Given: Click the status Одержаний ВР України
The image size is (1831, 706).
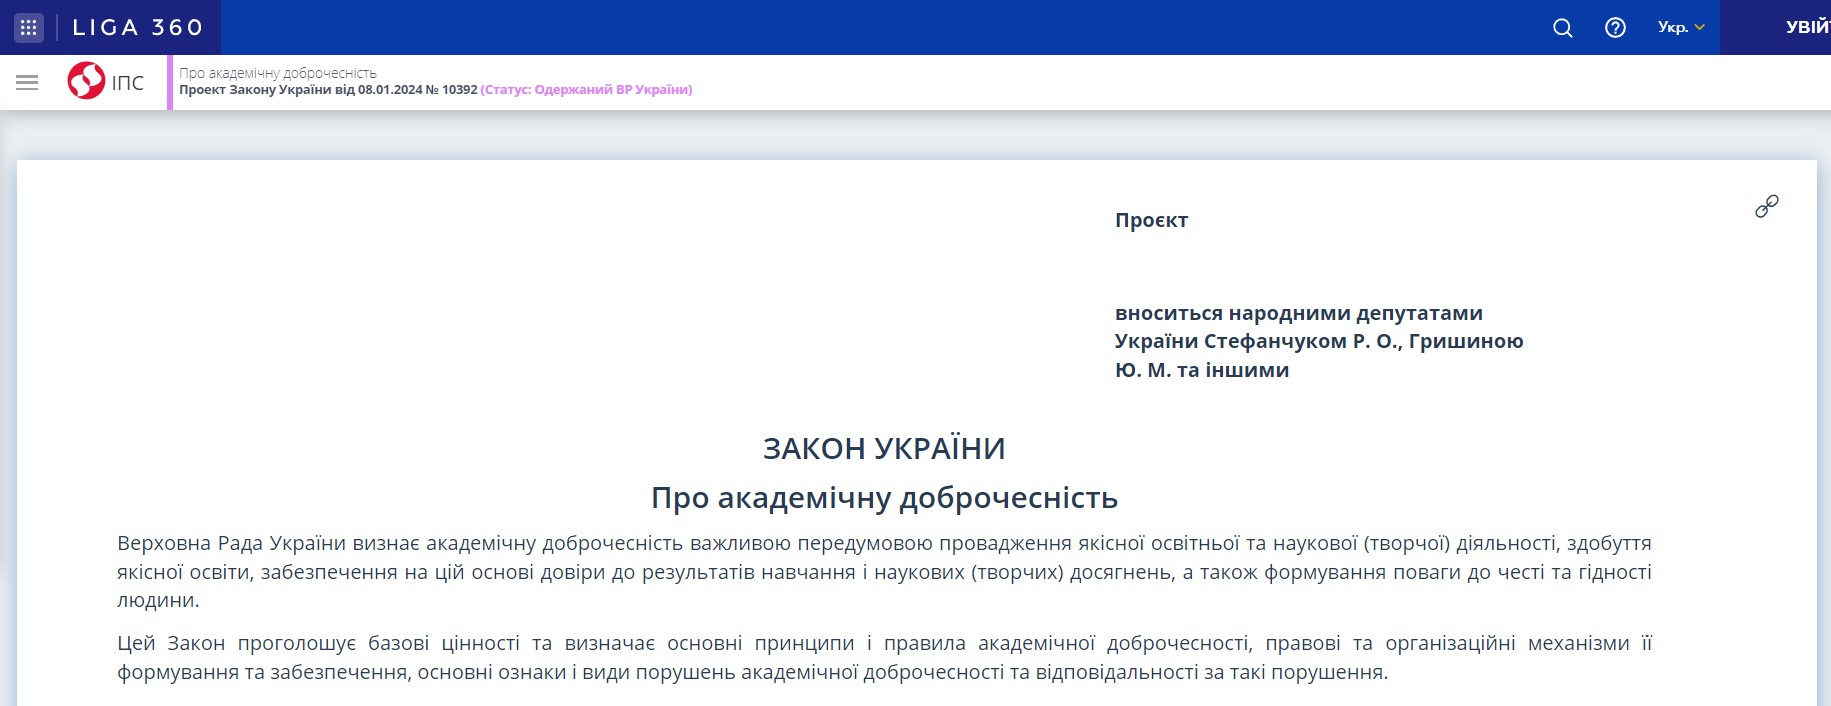Looking at the screenshot, I should click(586, 90).
